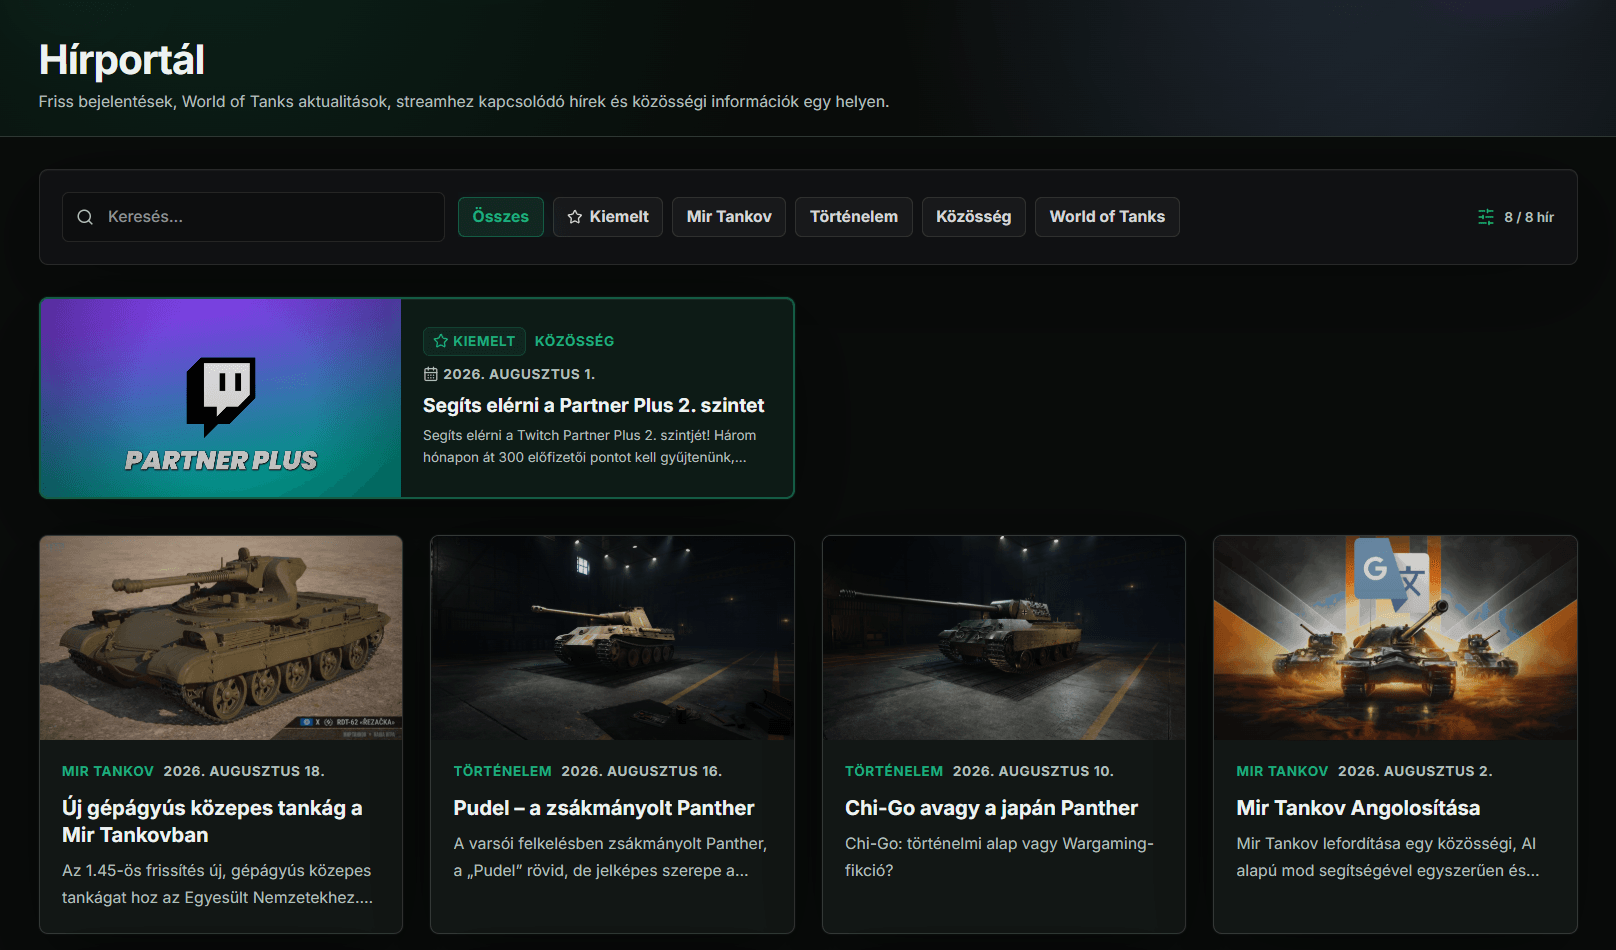Click date 2026. AUGUSZTUS 16.

(x=641, y=771)
